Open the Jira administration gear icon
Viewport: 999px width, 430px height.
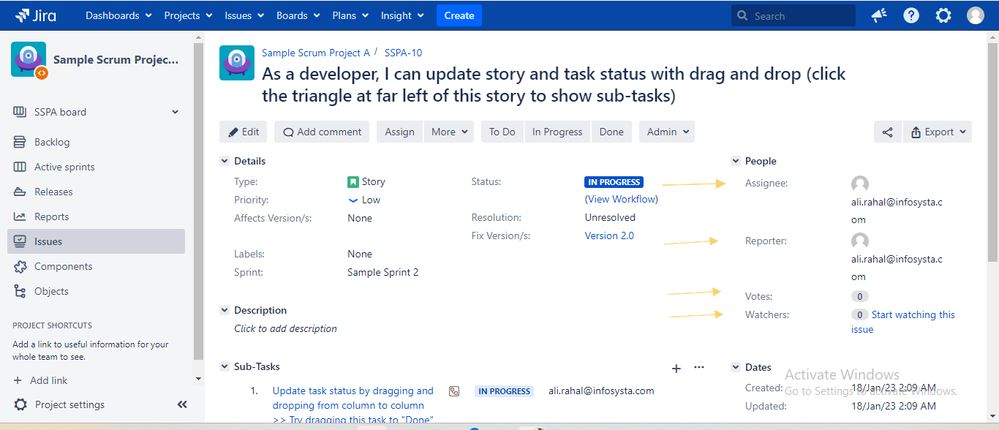pos(943,15)
